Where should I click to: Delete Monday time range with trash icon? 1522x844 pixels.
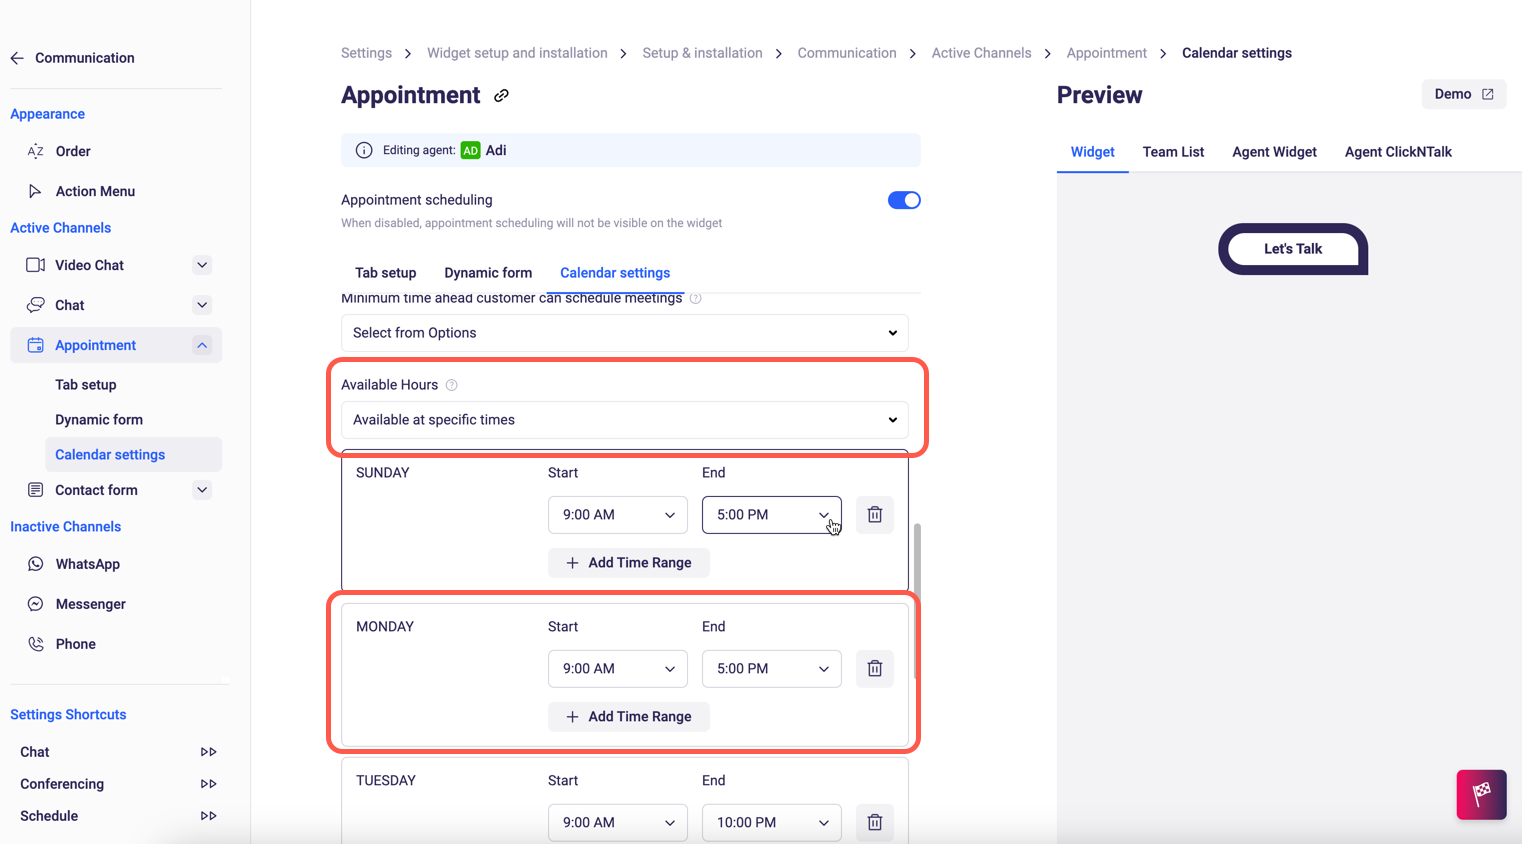coord(875,669)
